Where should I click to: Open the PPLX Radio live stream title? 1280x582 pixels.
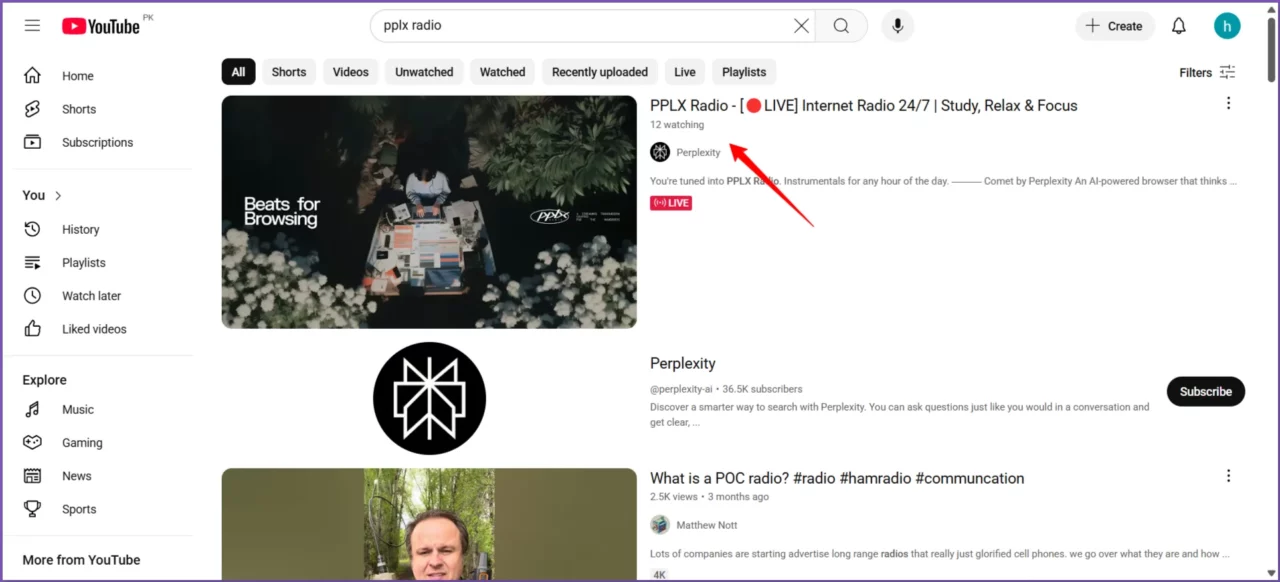(863, 105)
